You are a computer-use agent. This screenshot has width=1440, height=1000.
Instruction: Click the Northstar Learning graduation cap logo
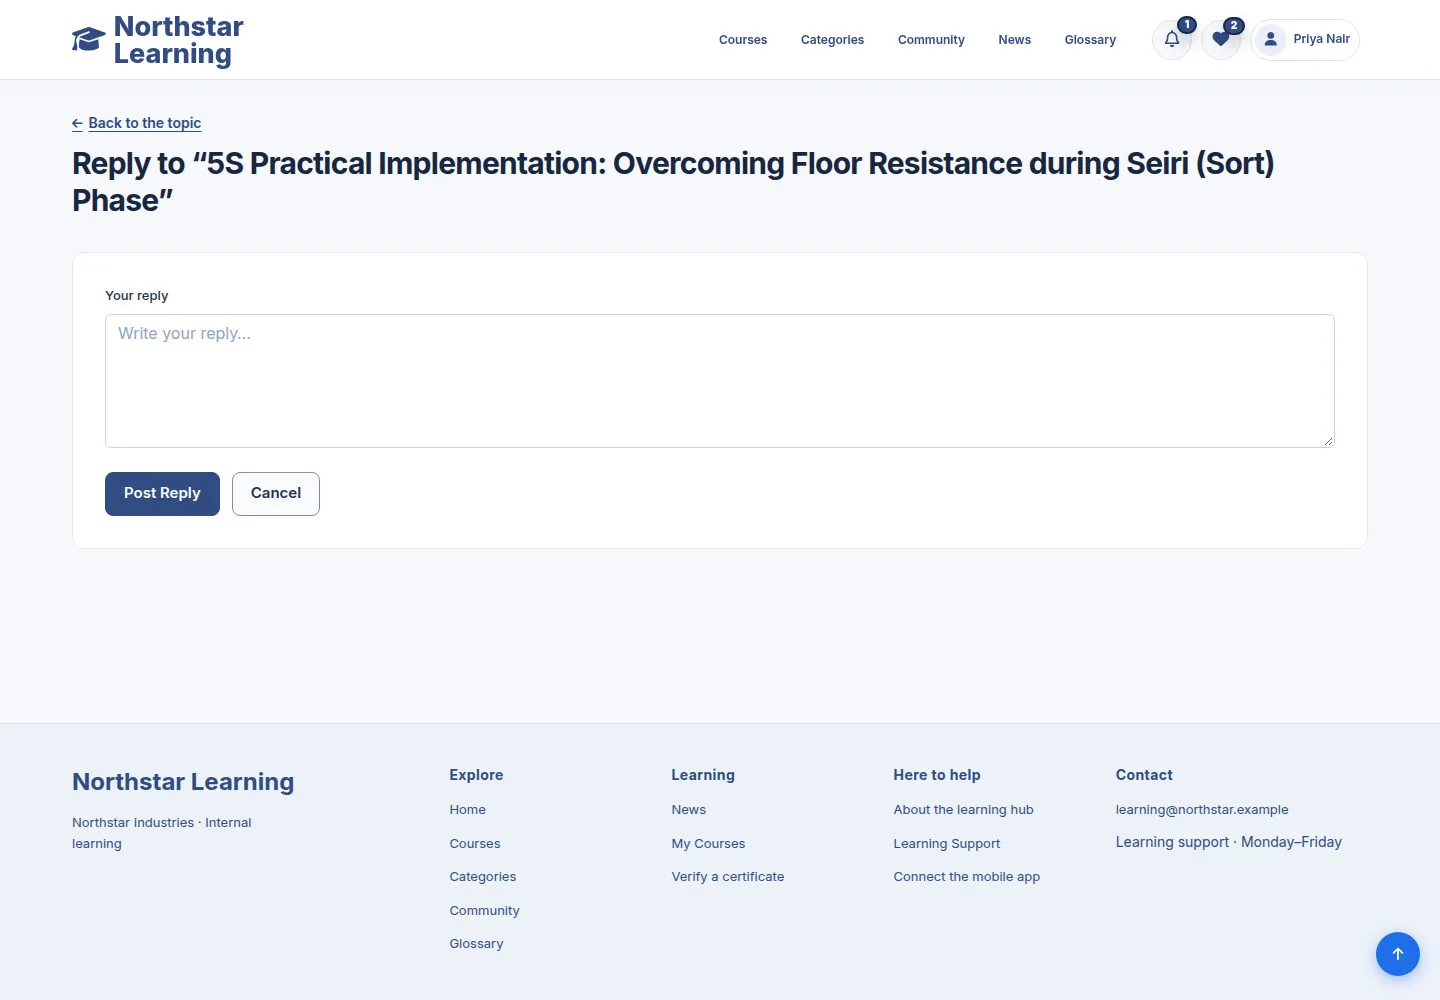(88, 40)
